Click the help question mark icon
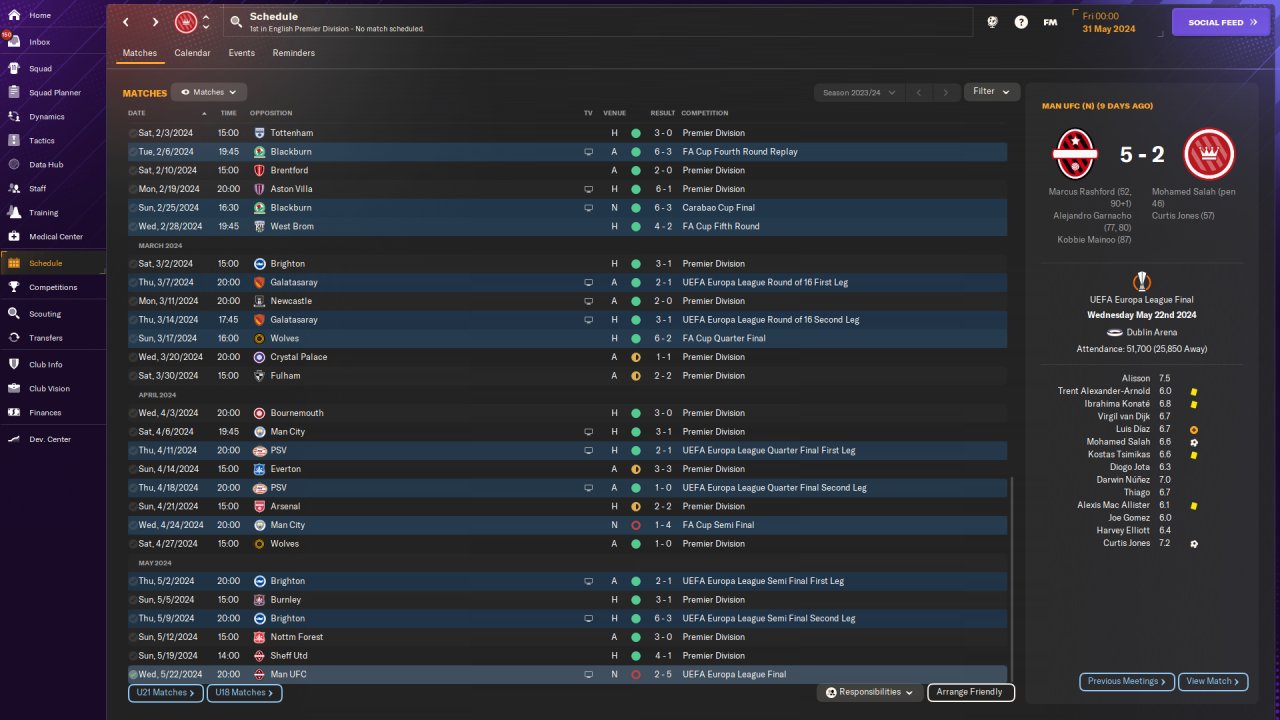1280x720 pixels. pos(1021,22)
